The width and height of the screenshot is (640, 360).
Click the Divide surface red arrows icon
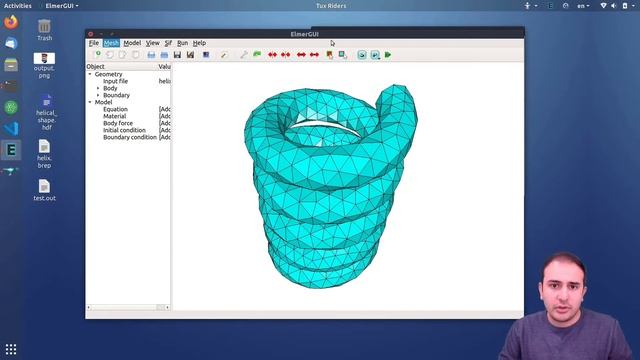272,55
